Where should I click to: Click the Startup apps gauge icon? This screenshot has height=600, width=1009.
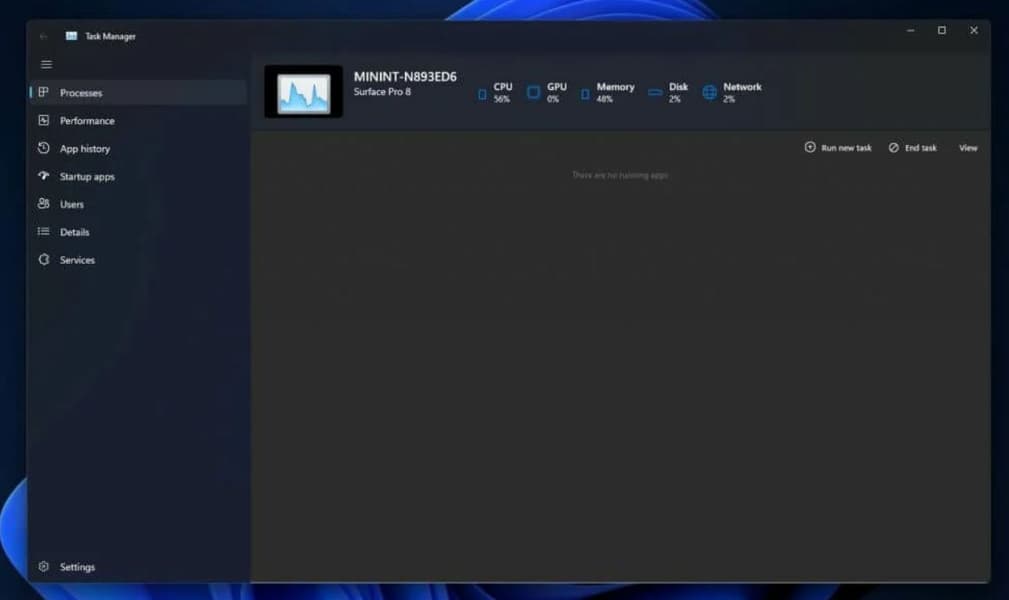[43, 176]
